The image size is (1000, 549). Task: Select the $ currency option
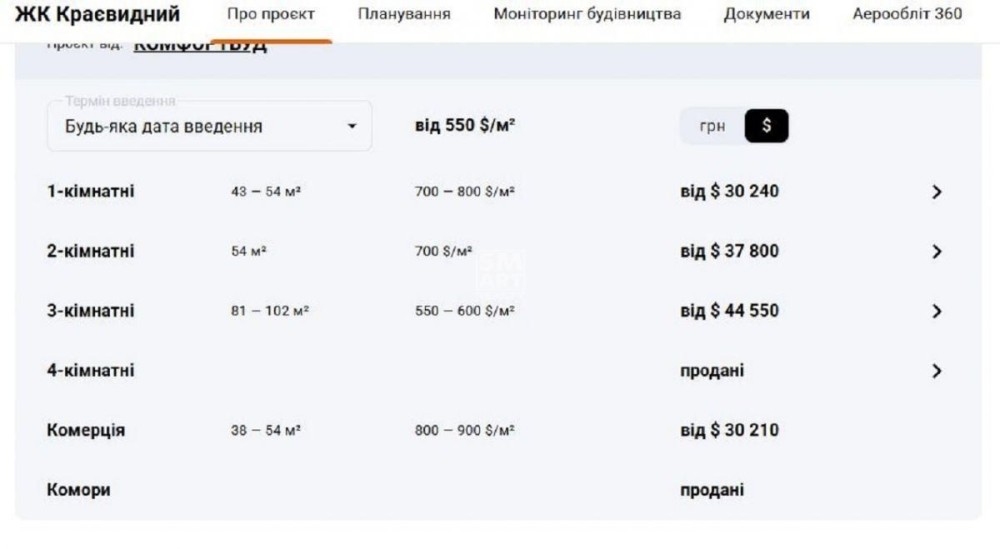pyautogui.click(x=766, y=127)
